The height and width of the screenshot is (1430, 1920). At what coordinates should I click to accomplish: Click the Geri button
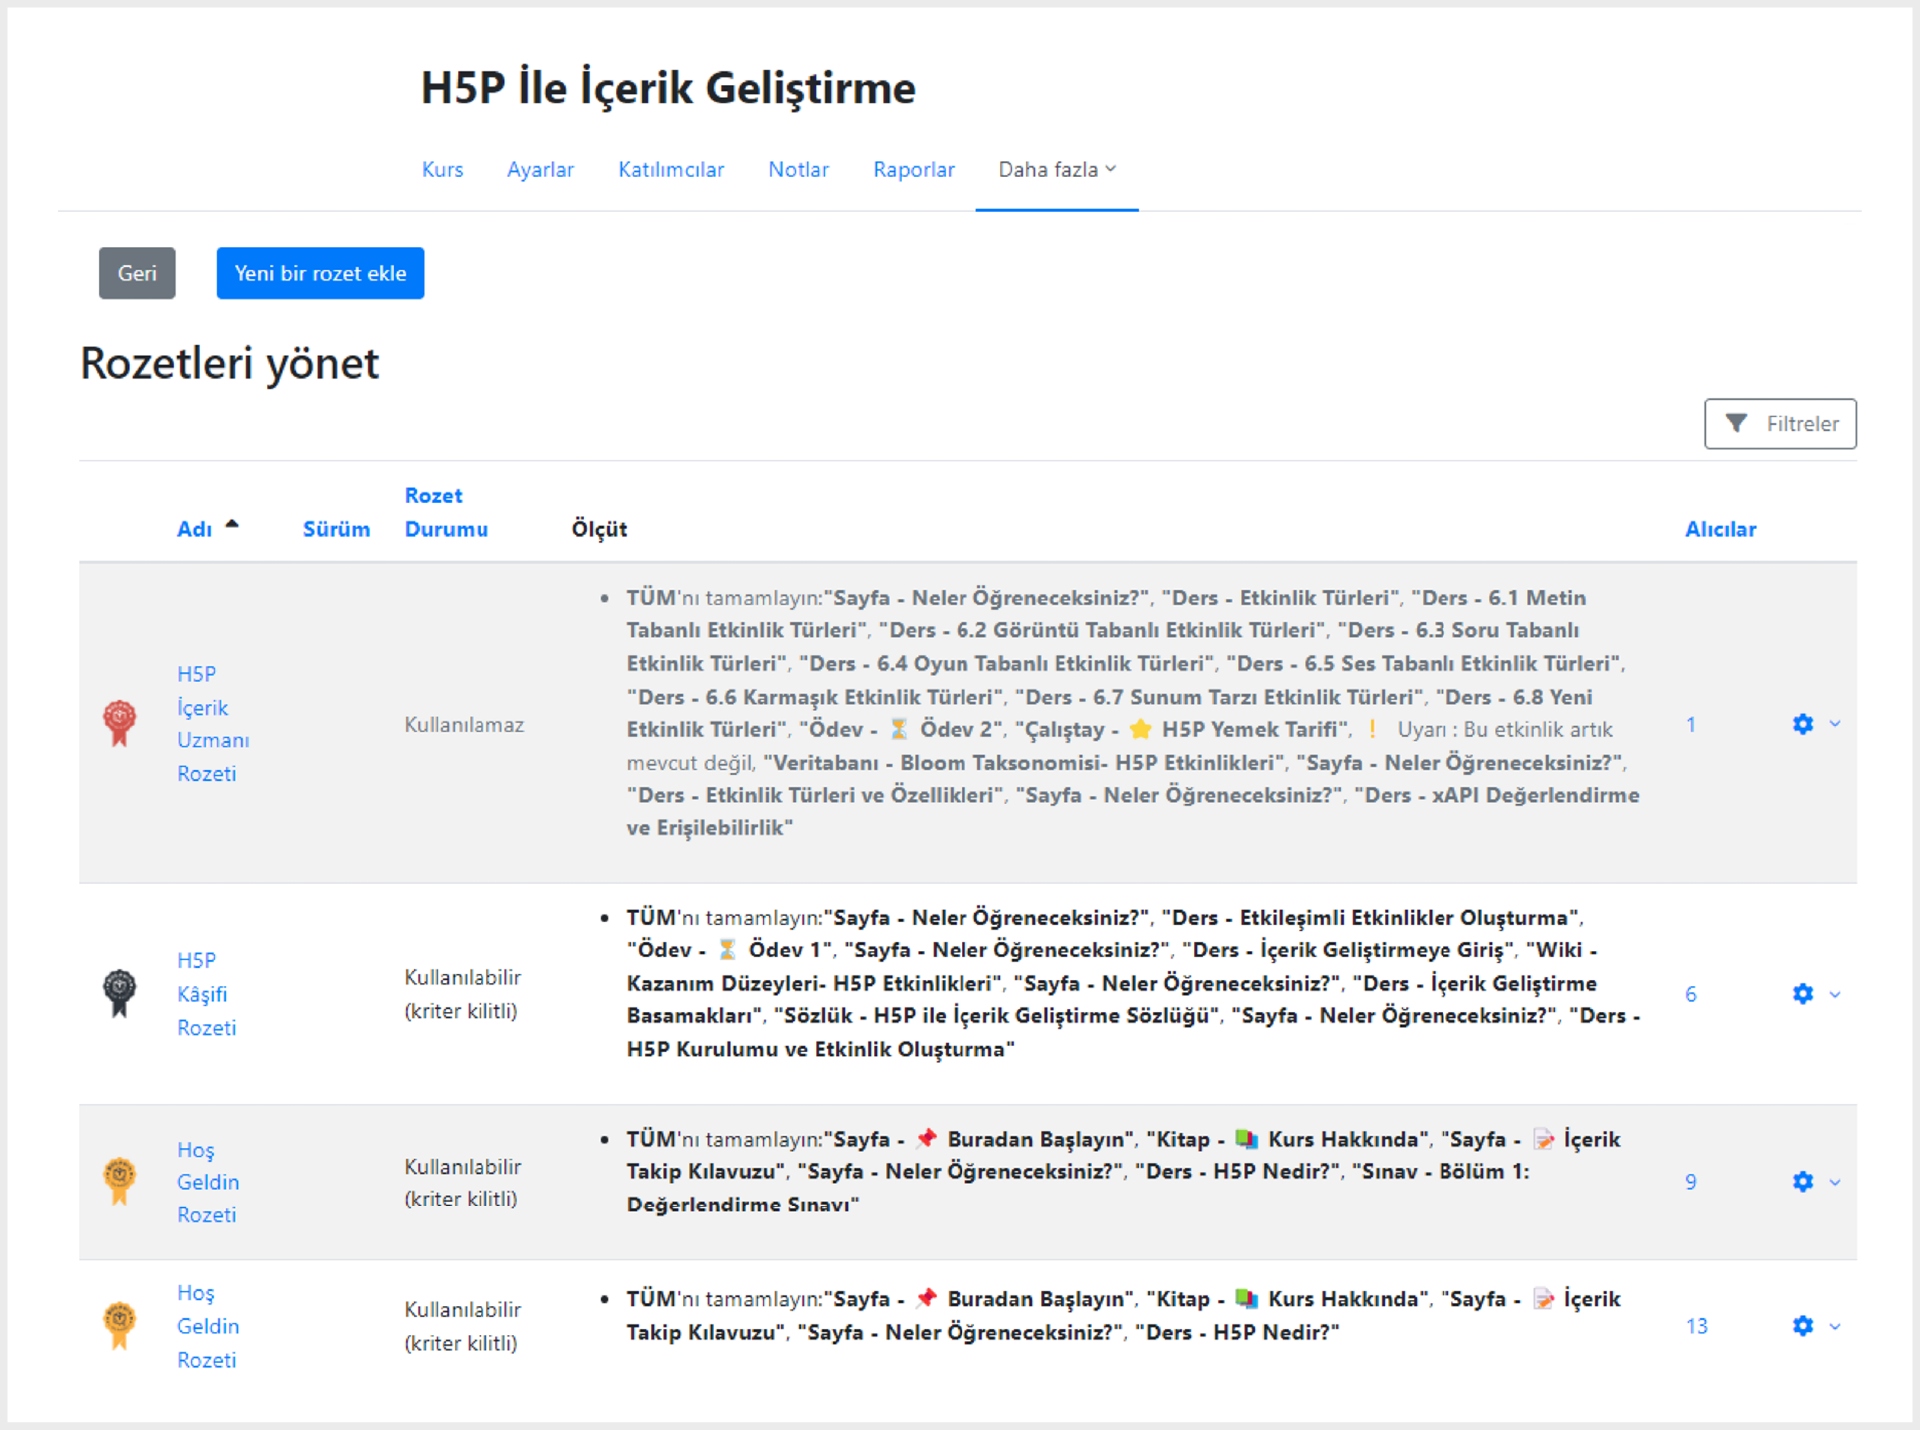tap(137, 273)
